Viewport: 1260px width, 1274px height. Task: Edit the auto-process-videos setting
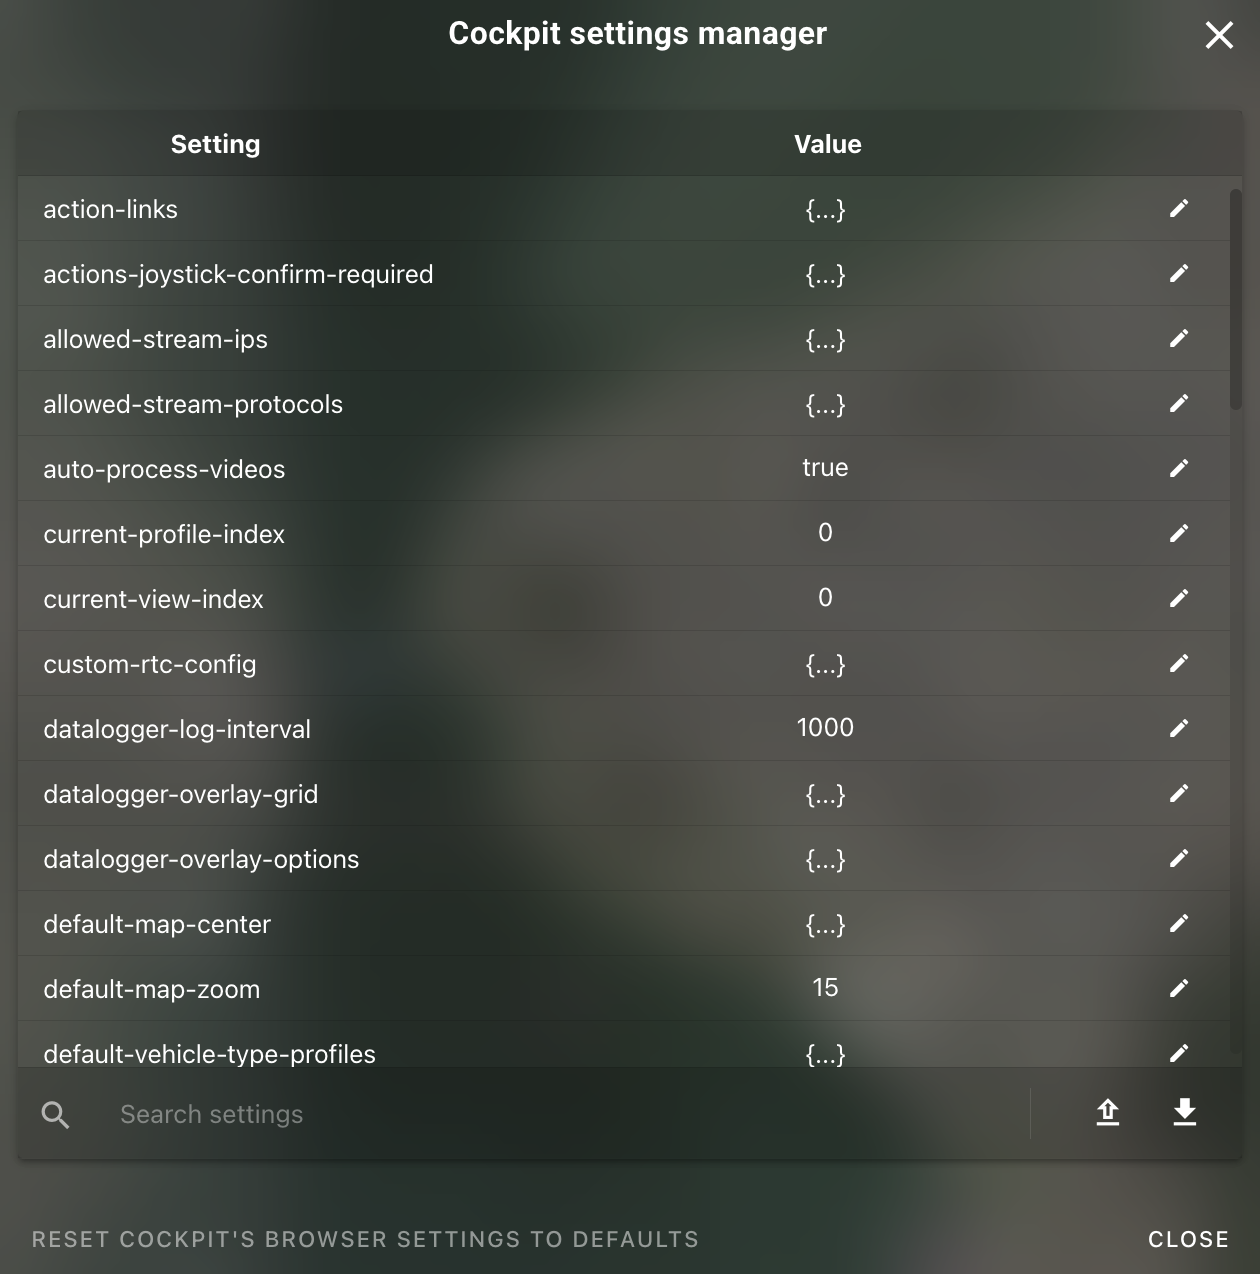point(1179,468)
